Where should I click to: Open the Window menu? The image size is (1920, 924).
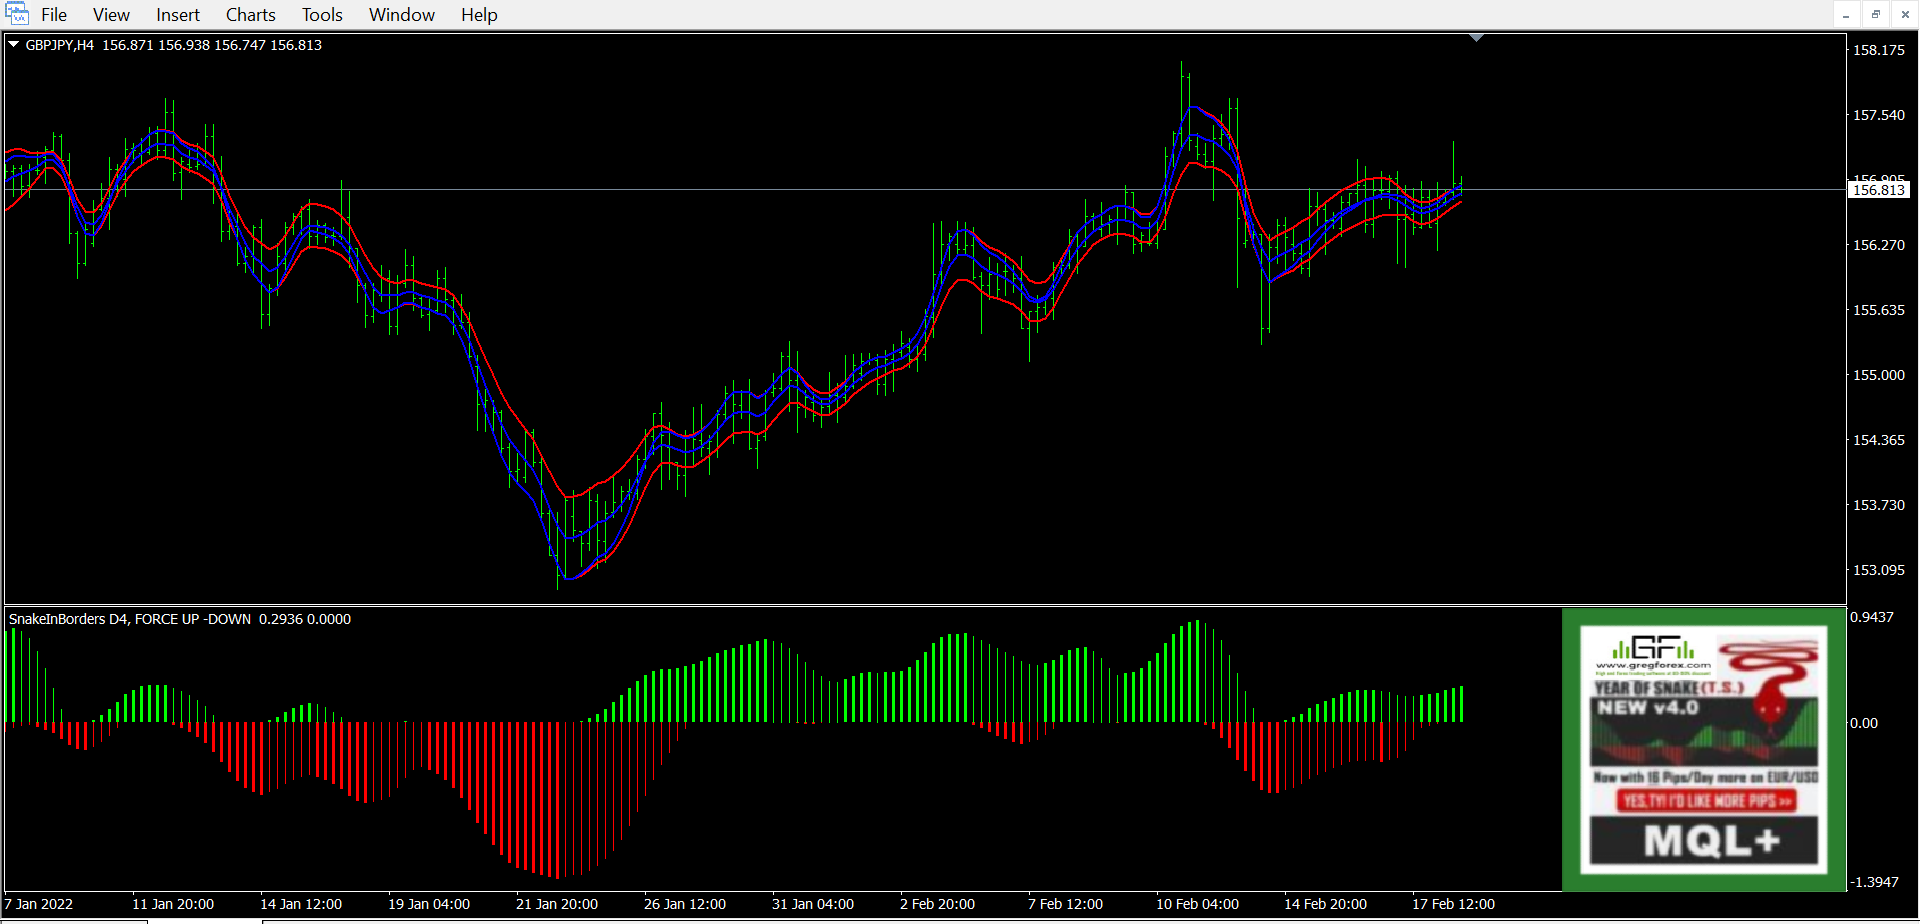402,15
